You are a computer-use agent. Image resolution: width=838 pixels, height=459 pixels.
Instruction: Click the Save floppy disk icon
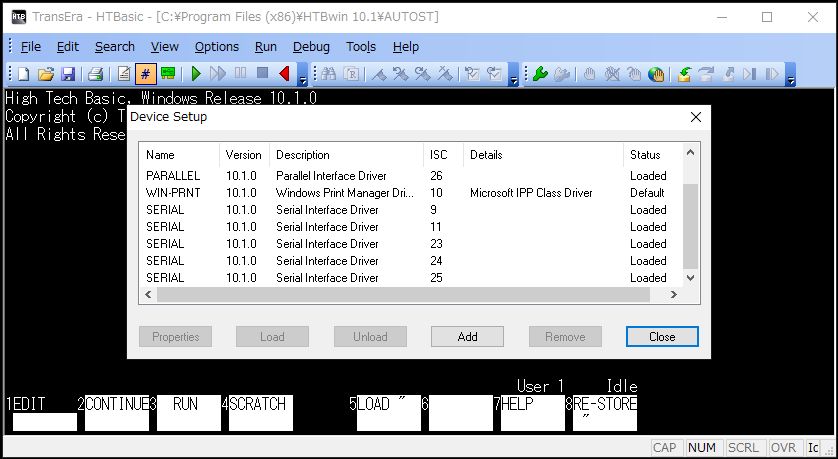point(68,74)
